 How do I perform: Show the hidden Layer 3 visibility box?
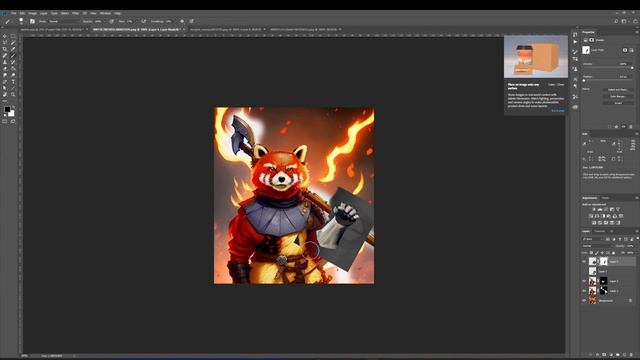click(x=584, y=271)
